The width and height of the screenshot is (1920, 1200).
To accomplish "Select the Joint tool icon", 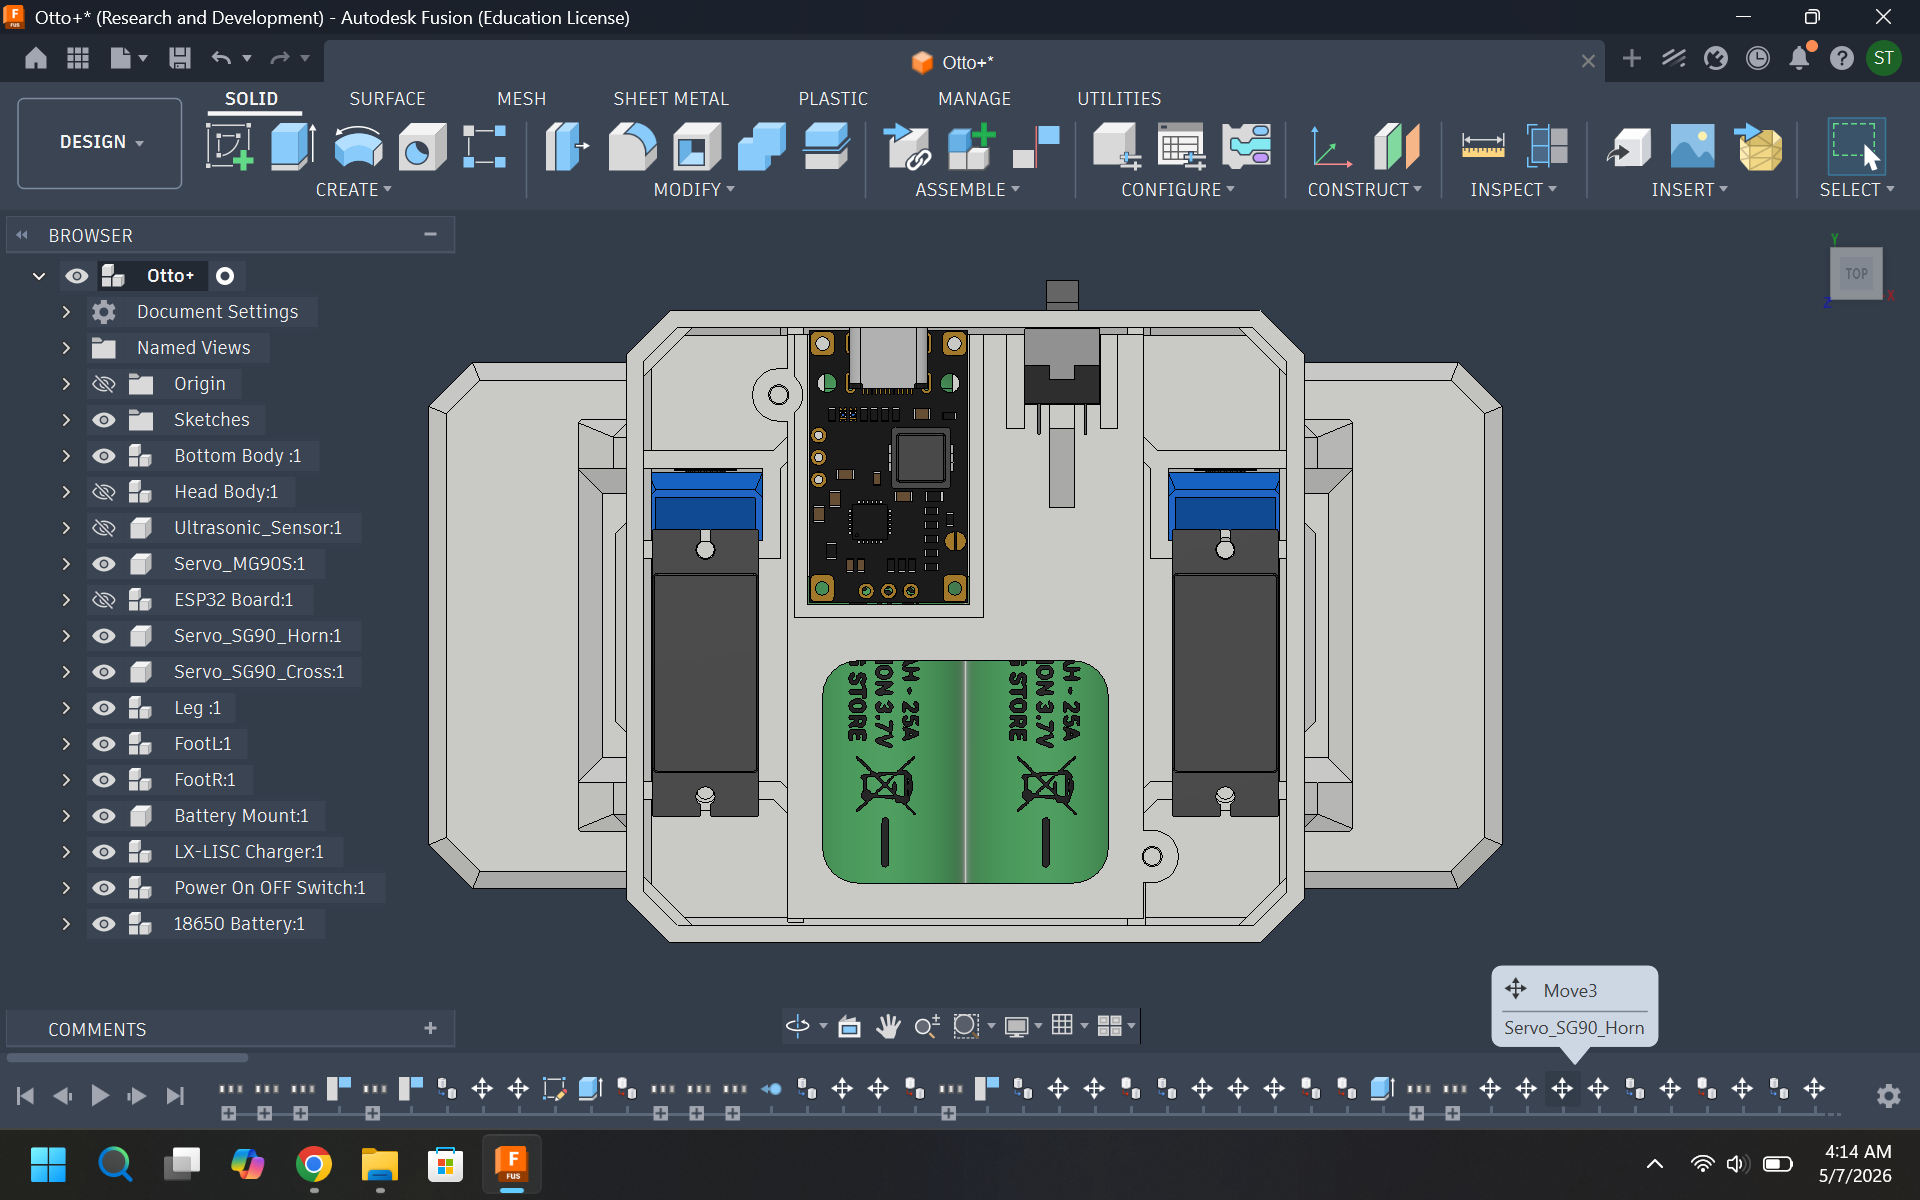I will (1036, 146).
